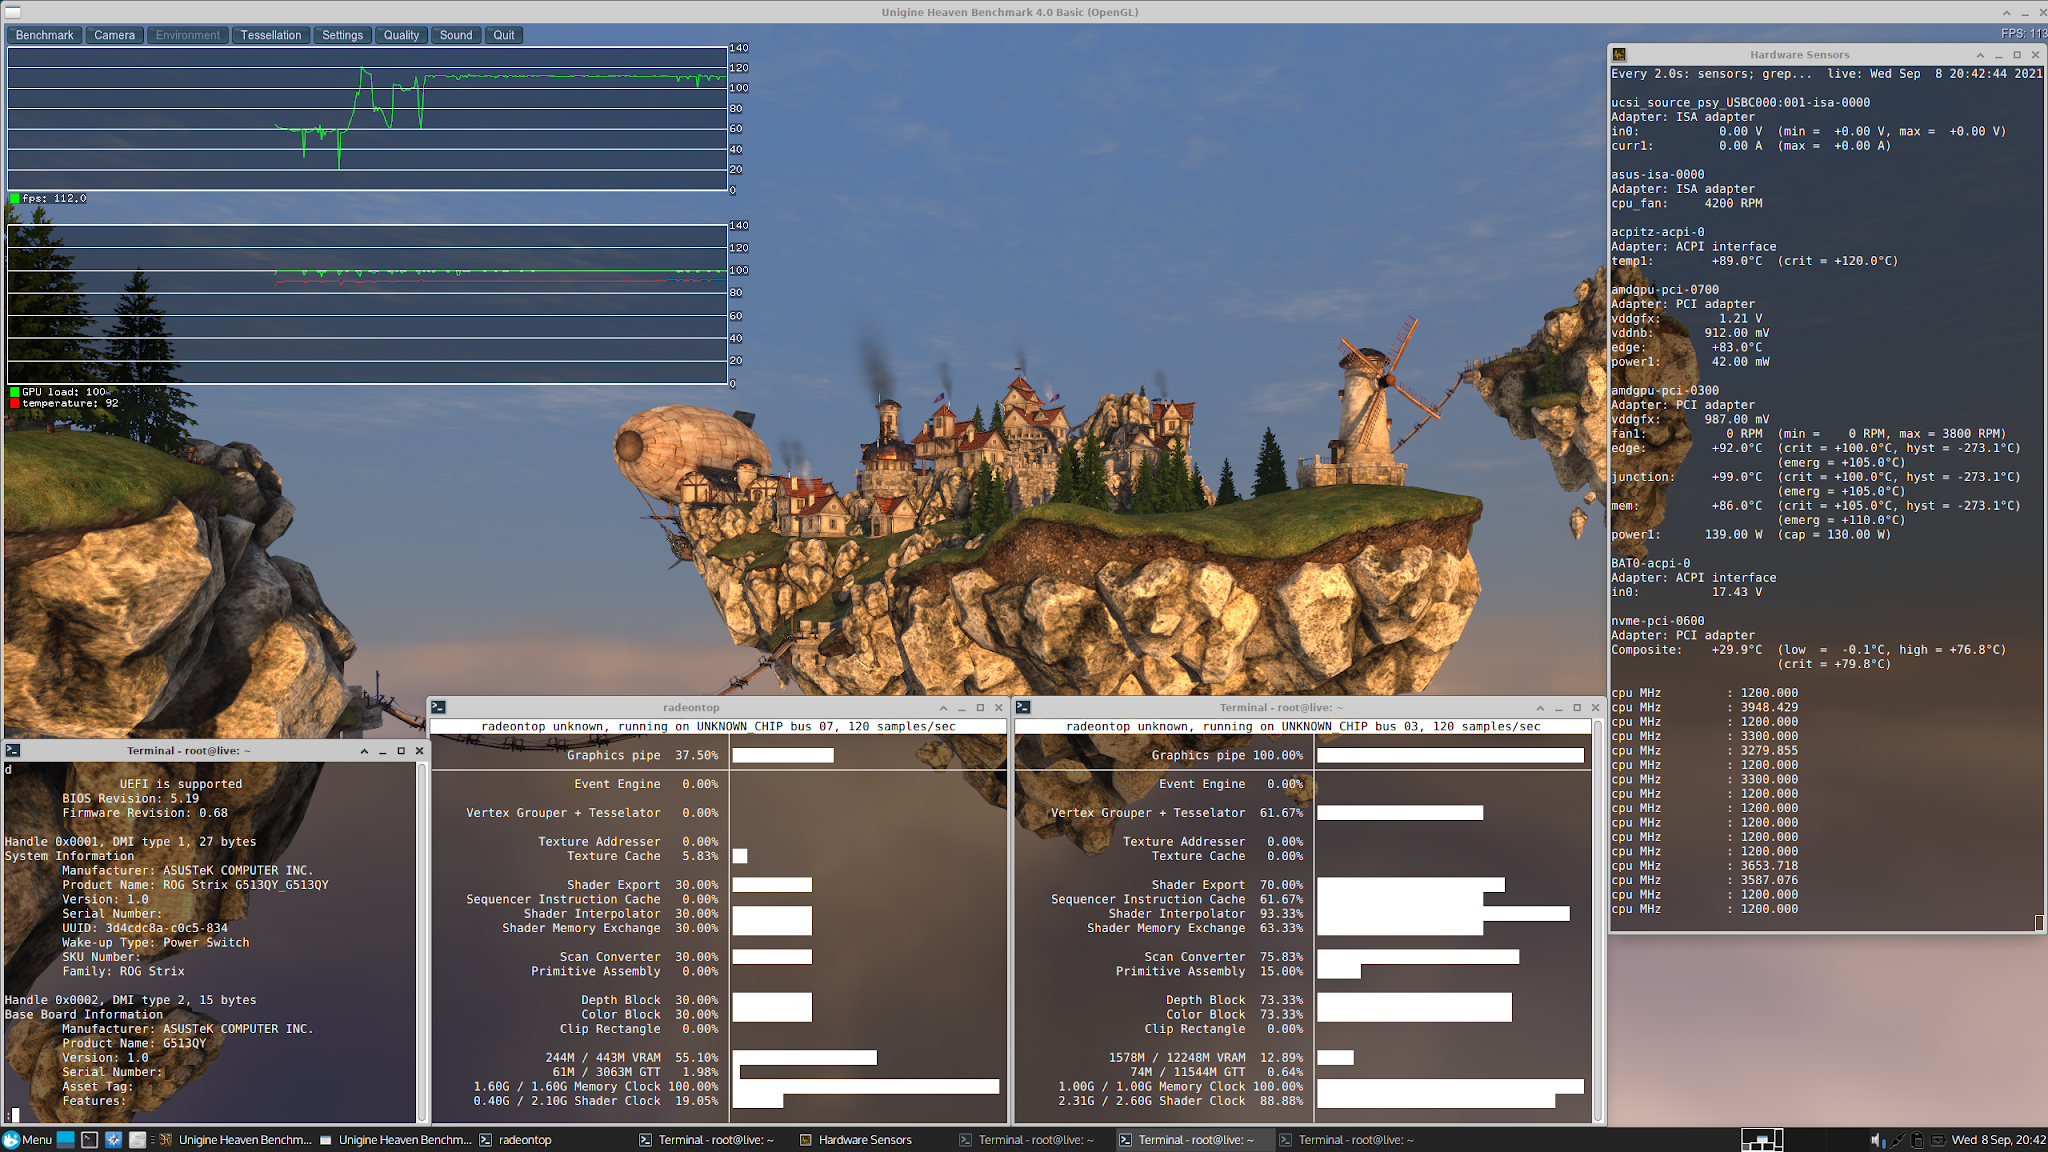This screenshot has width=2048, height=1152.
Task: Switch to Hardware Sensors taskbar entry
Action: (x=856, y=1139)
